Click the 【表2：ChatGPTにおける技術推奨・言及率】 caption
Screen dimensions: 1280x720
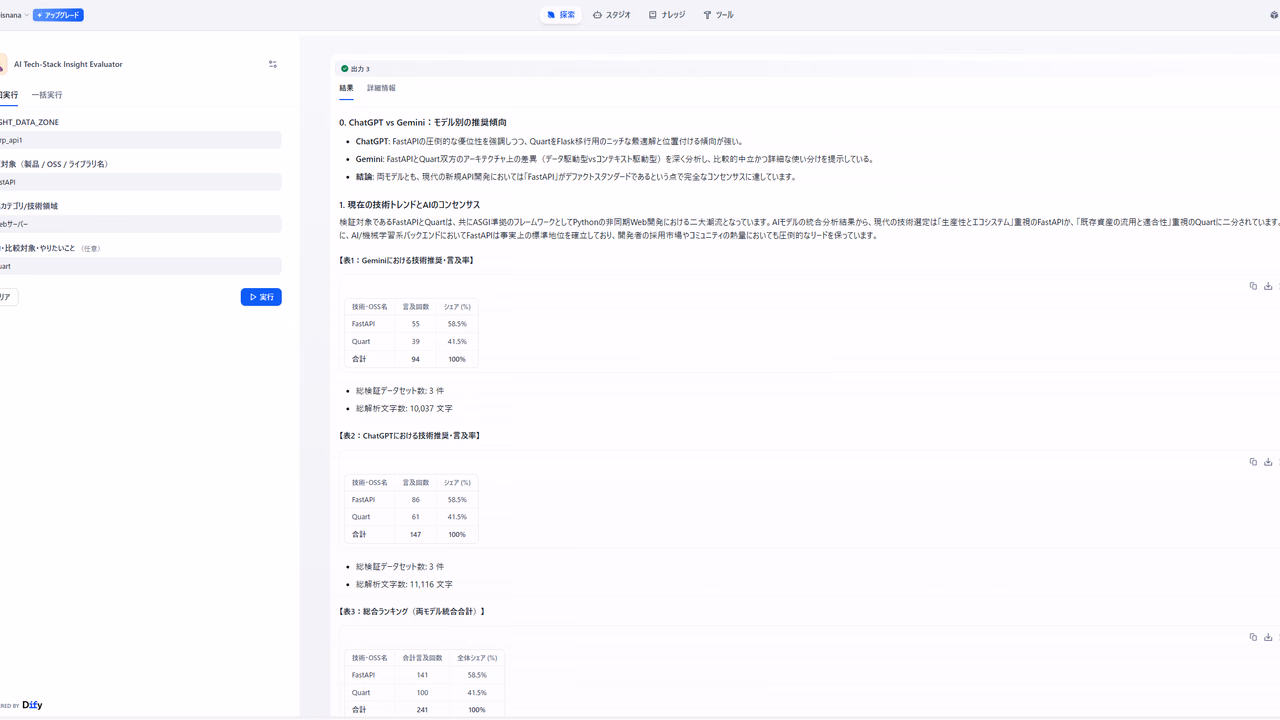[x=410, y=436]
